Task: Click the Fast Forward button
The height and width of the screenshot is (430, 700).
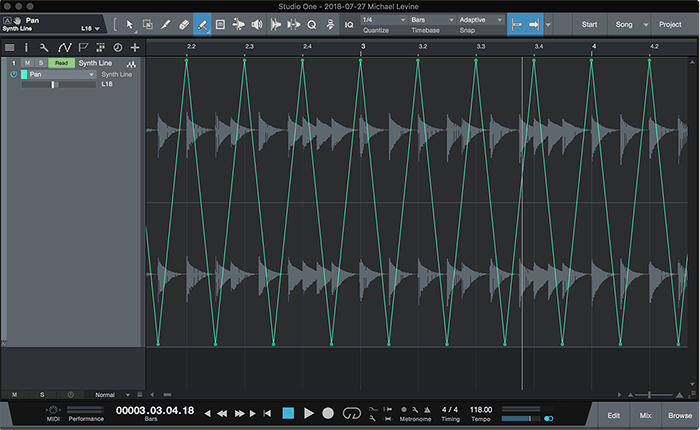Action: point(240,413)
